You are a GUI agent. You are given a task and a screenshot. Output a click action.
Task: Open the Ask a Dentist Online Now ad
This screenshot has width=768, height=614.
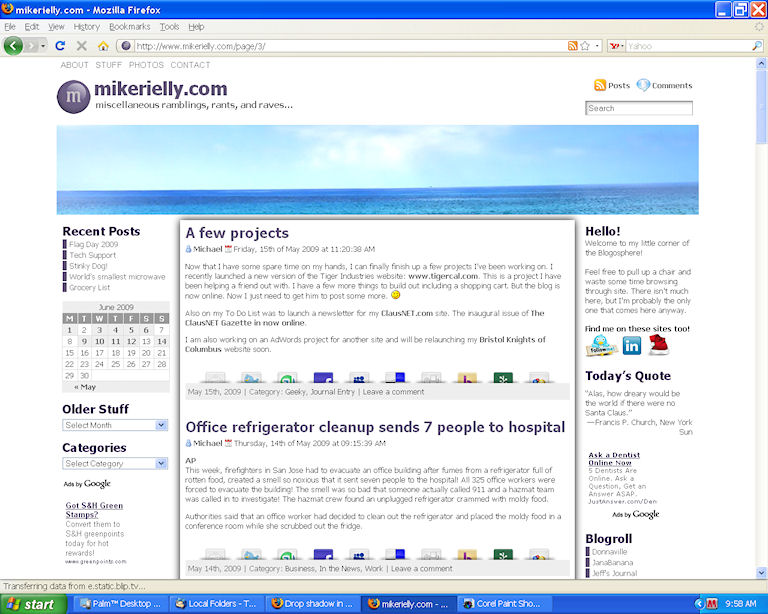614,459
